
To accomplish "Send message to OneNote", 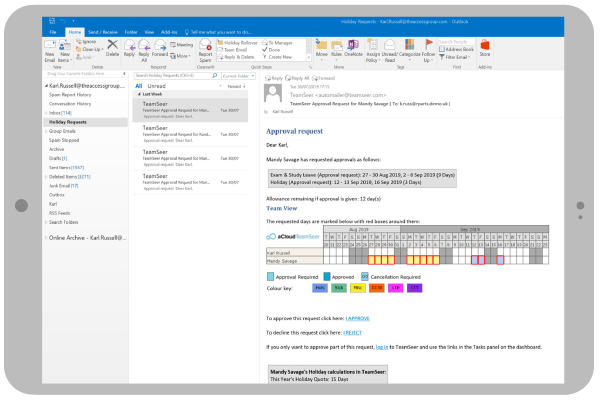I will [x=353, y=48].
